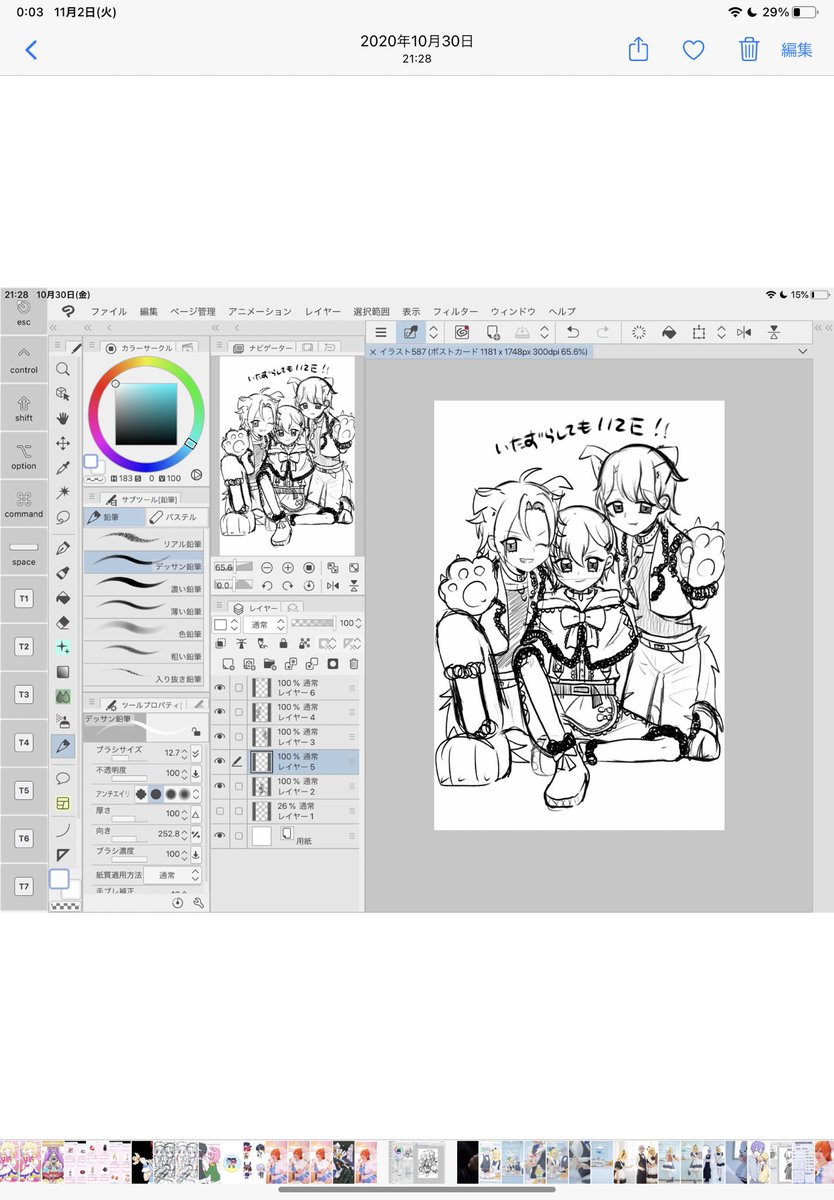Click the Lock layer padlock icon

click(283, 643)
